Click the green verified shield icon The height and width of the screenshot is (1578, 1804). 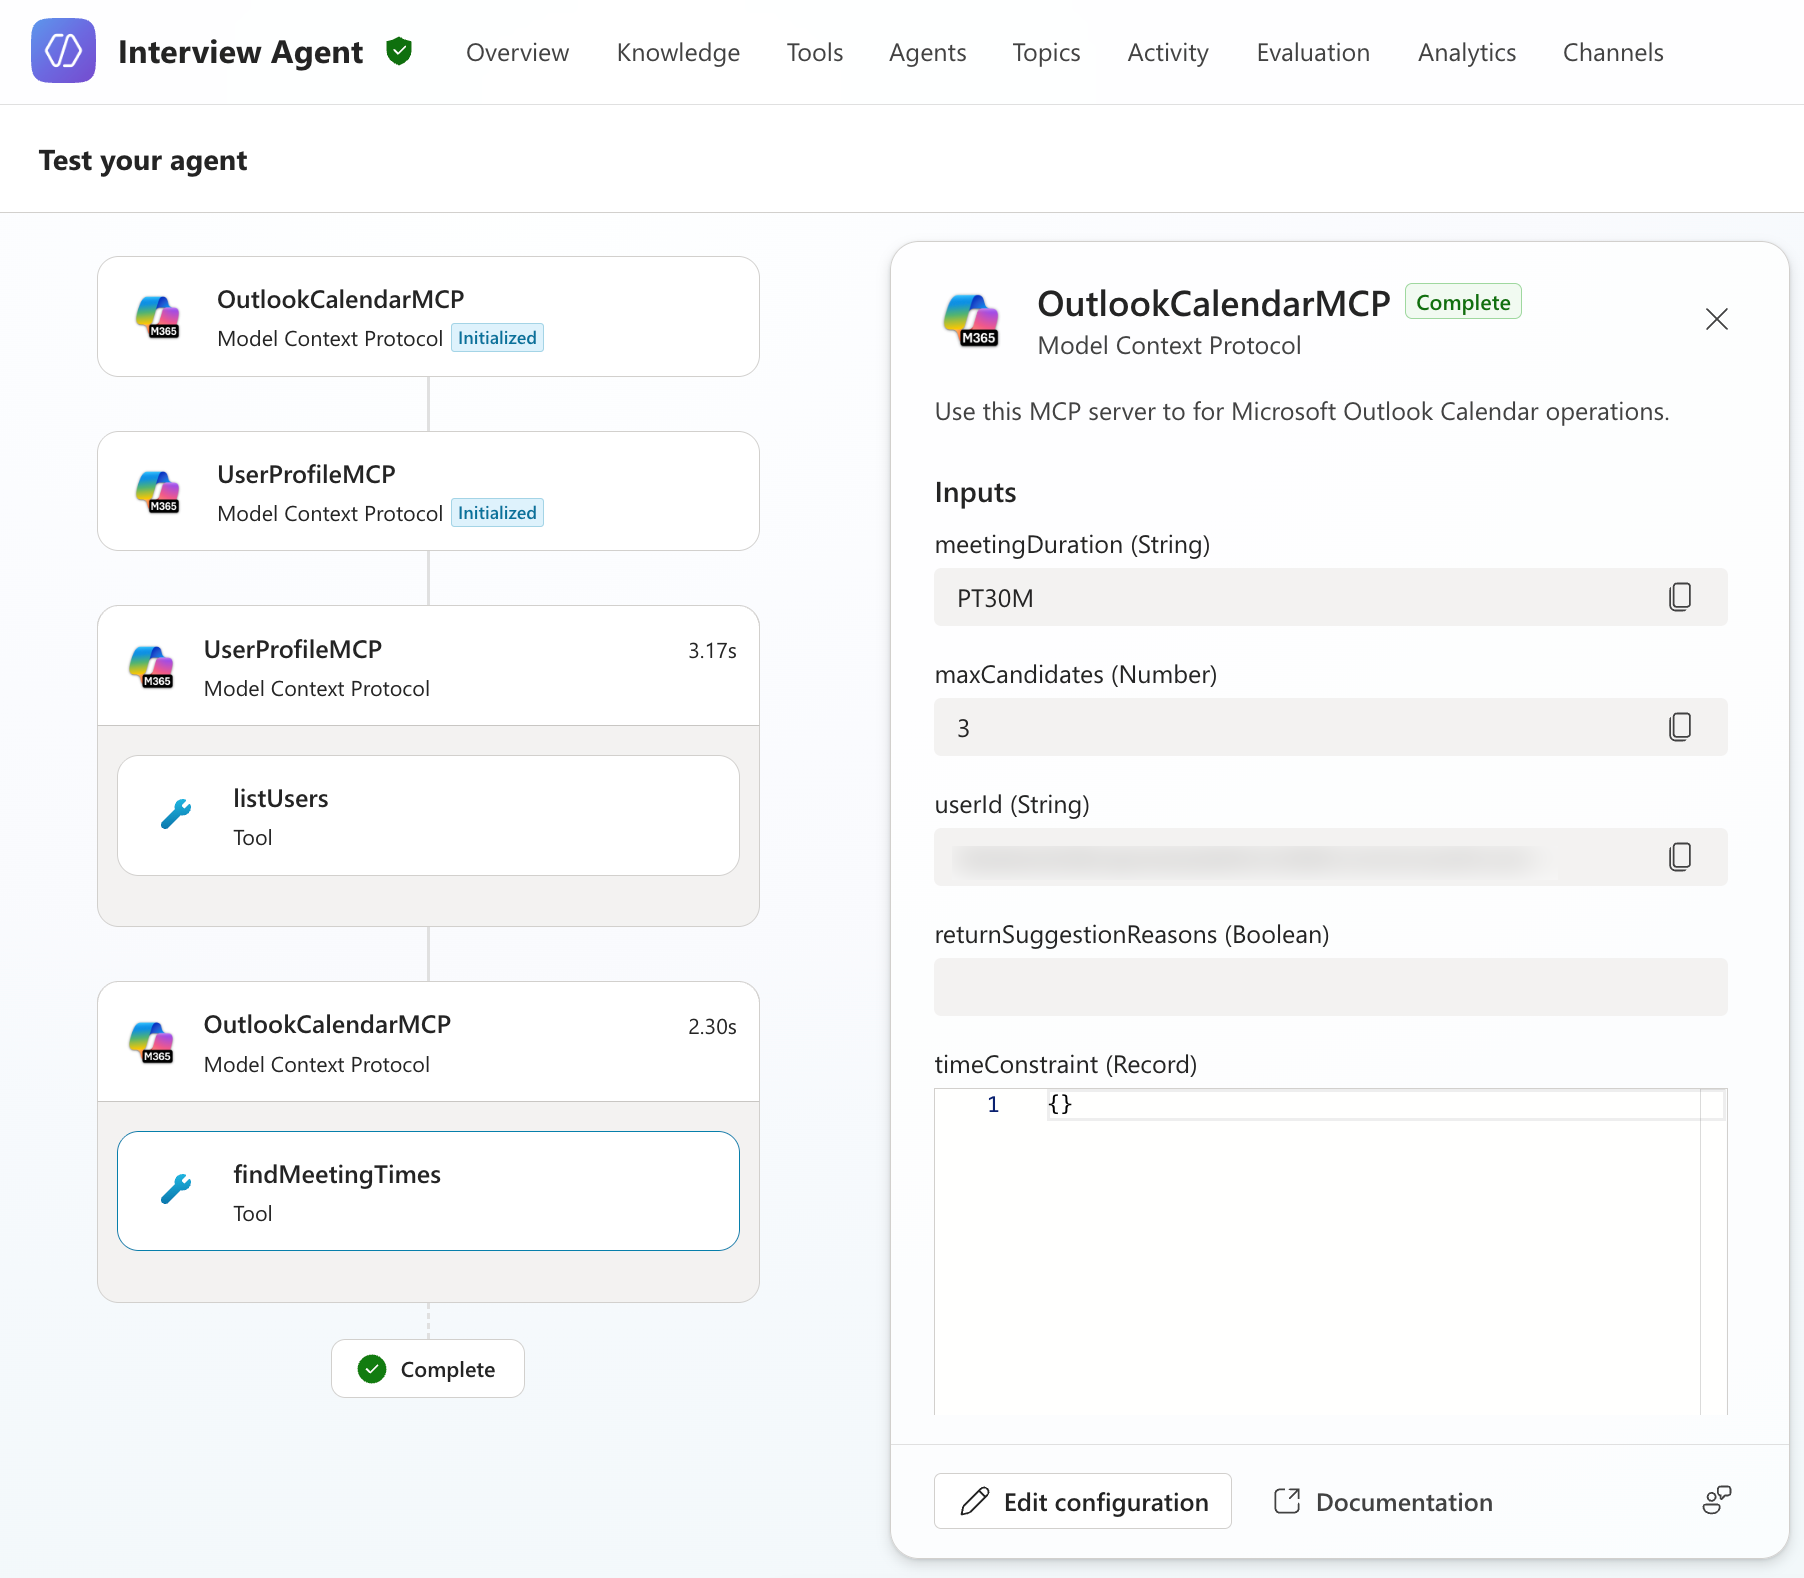click(x=399, y=51)
